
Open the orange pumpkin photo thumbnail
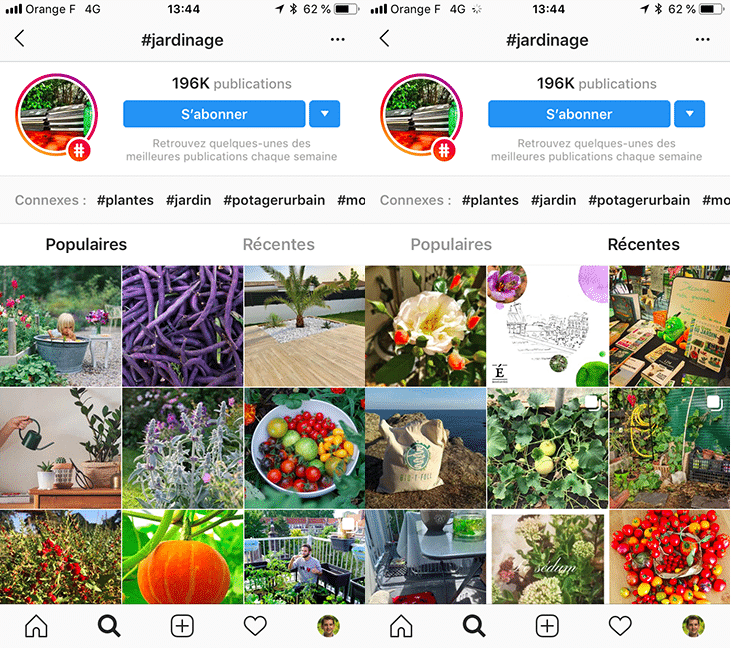pos(183,557)
